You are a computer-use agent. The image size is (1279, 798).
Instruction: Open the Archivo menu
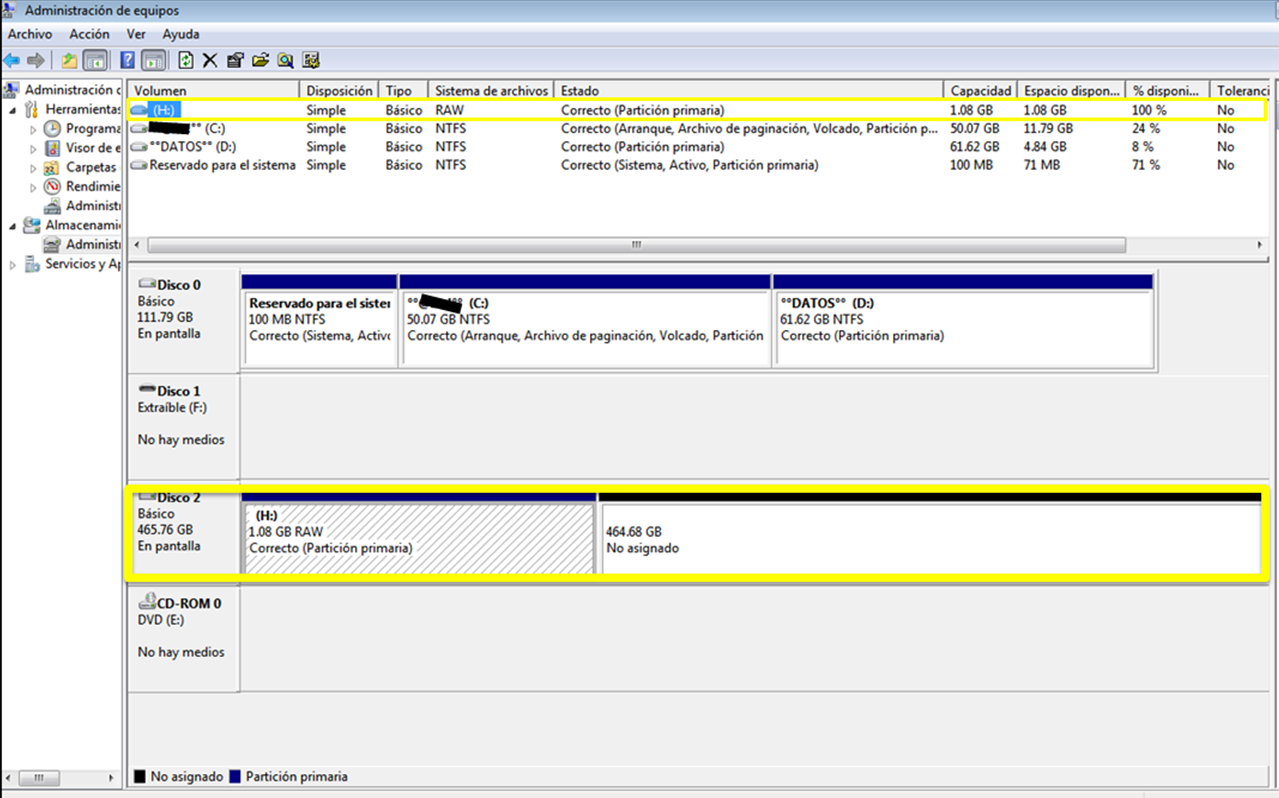coord(30,34)
